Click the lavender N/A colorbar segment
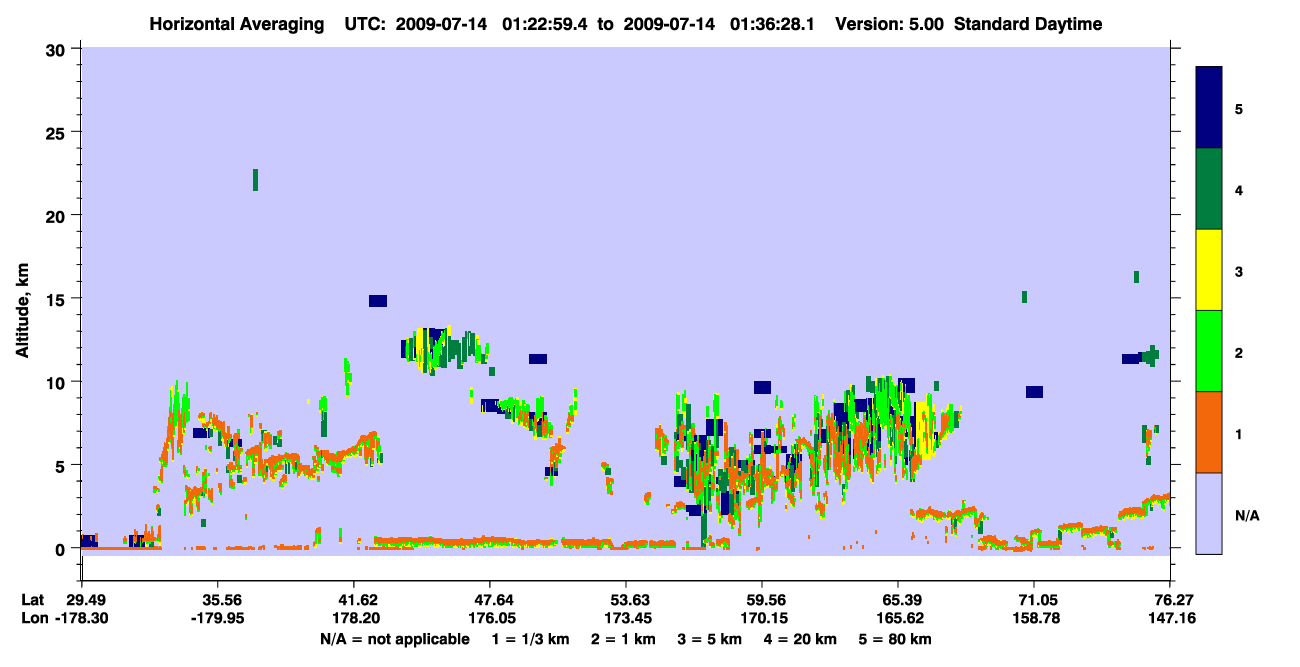 [1209, 513]
